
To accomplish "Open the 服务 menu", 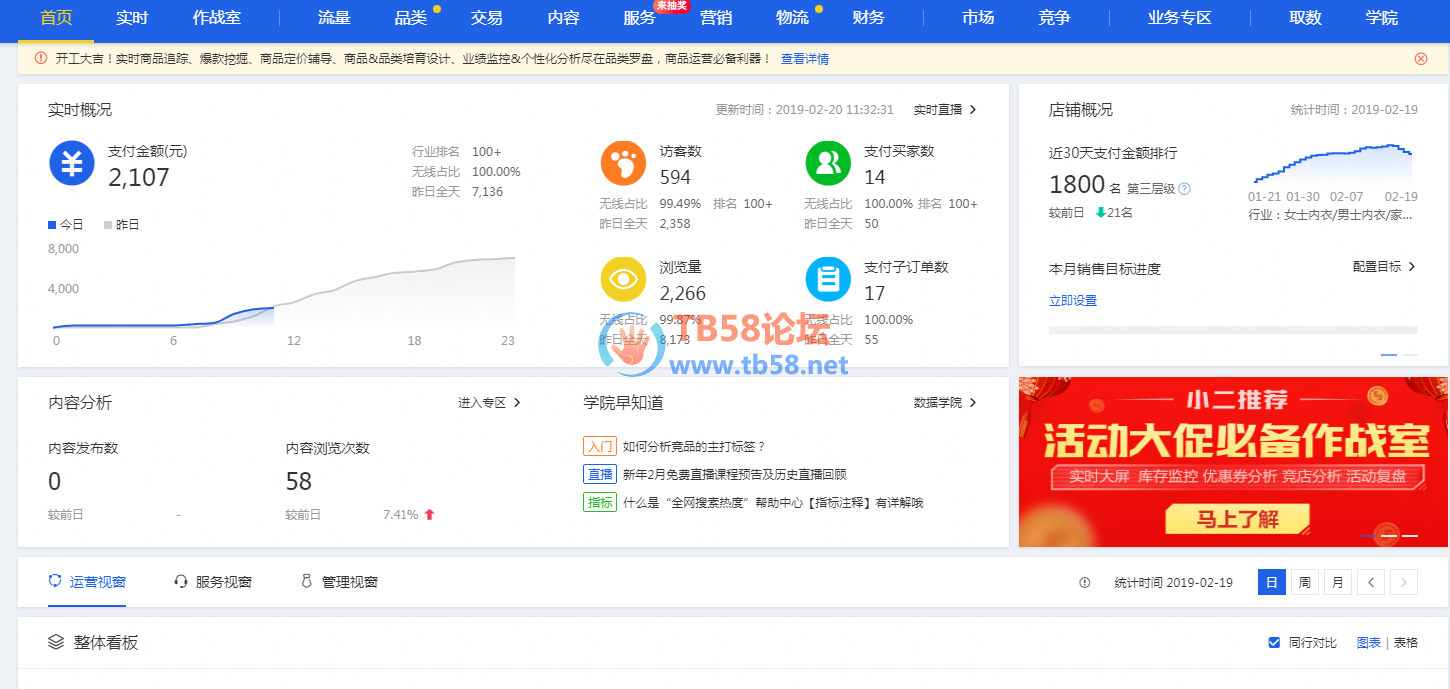I will coord(640,18).
